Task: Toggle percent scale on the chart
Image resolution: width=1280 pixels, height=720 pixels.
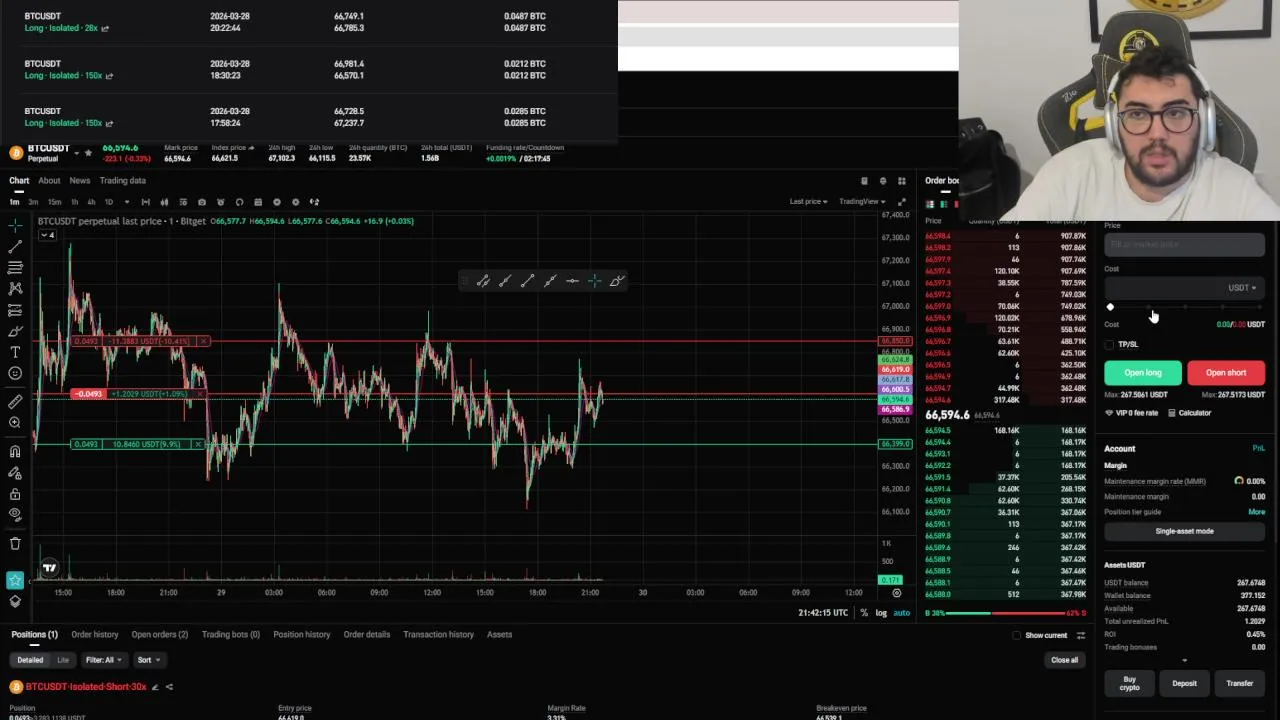Action: click(864, 613)
